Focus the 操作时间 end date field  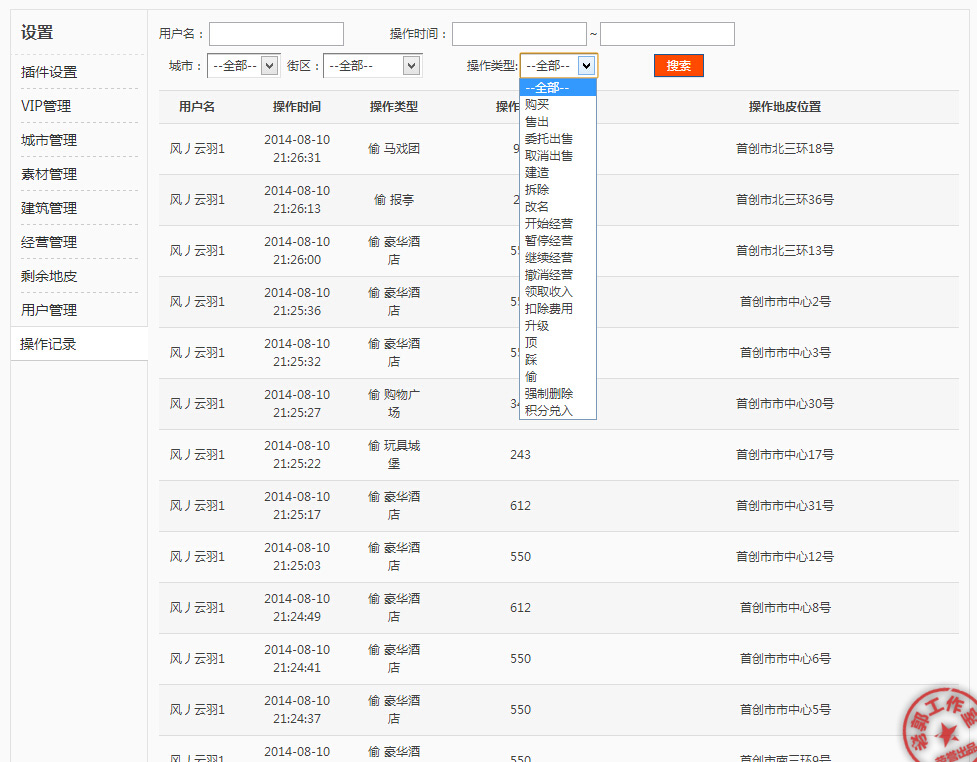click(667, 34)
